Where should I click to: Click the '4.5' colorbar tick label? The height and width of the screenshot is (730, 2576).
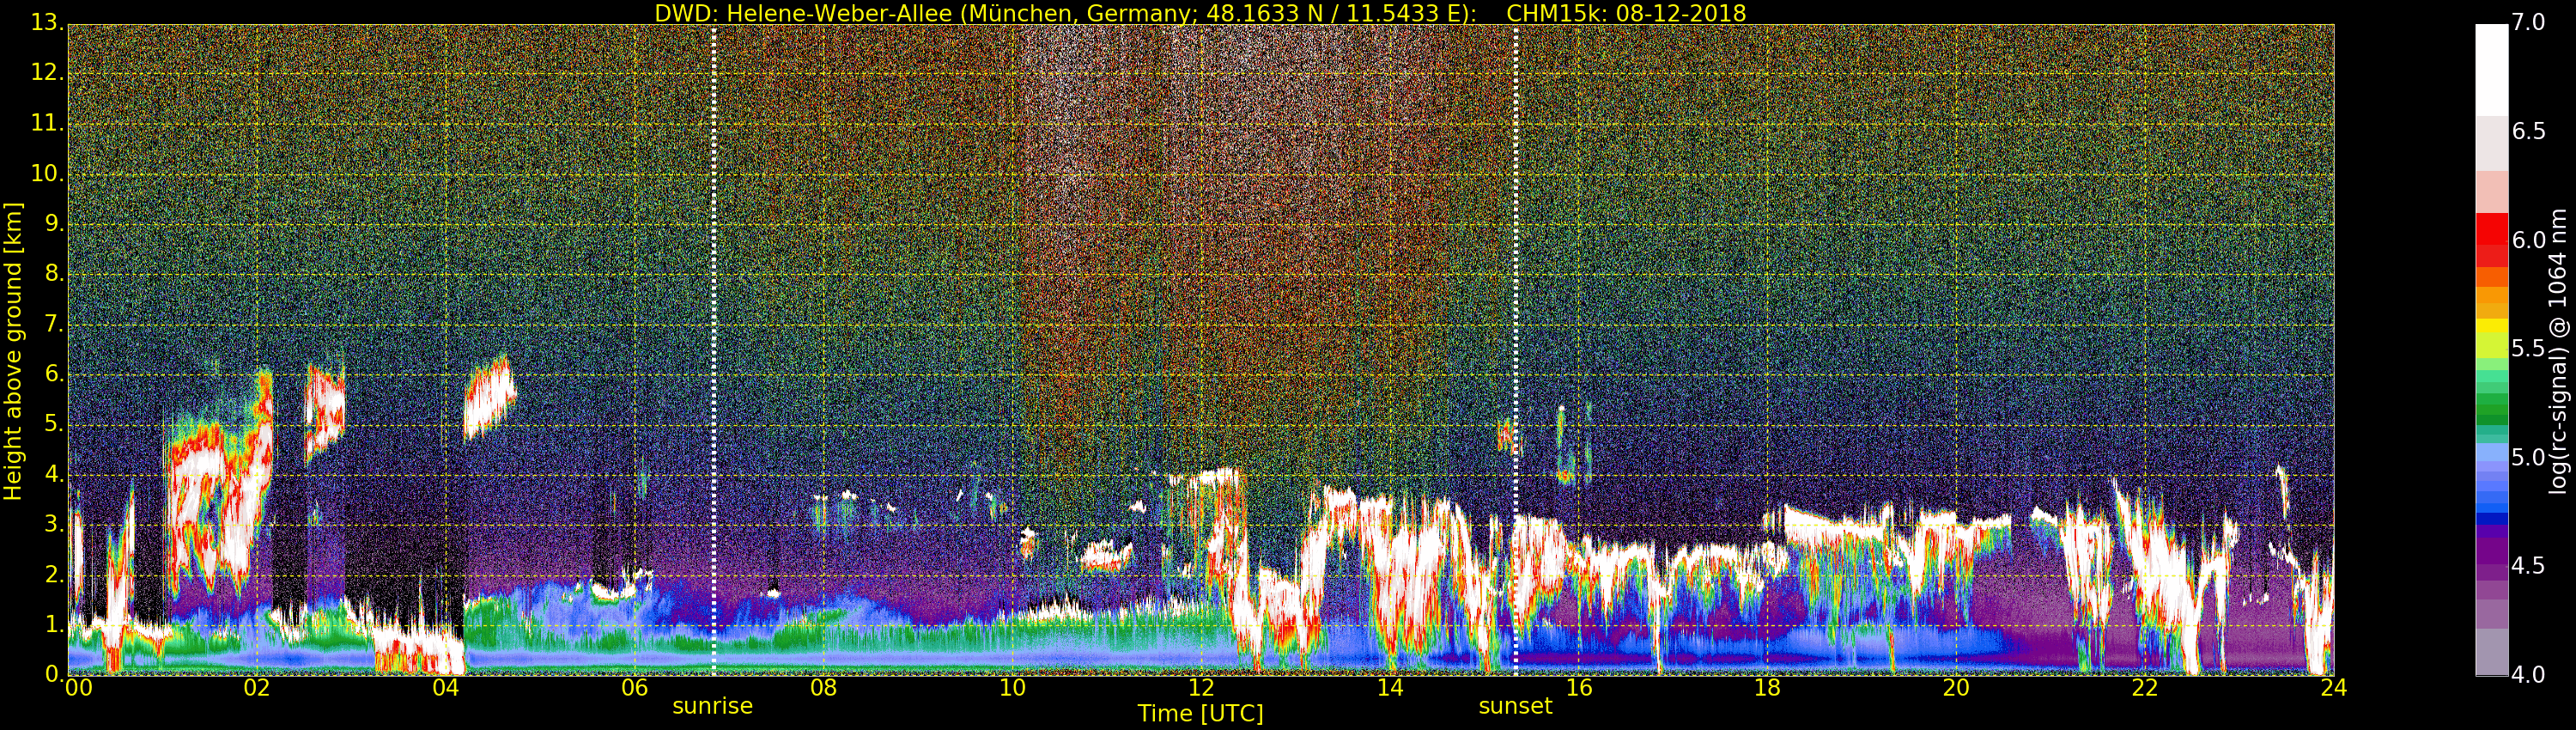(2529, 567)
